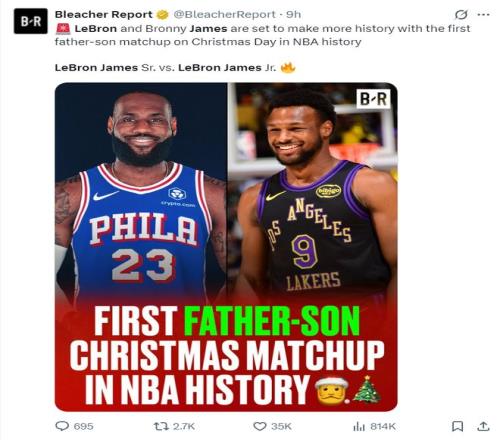Viewport: 500px width, 440px height.
Task: Click the B/R logo on the image
Action: tap(373, 99)
